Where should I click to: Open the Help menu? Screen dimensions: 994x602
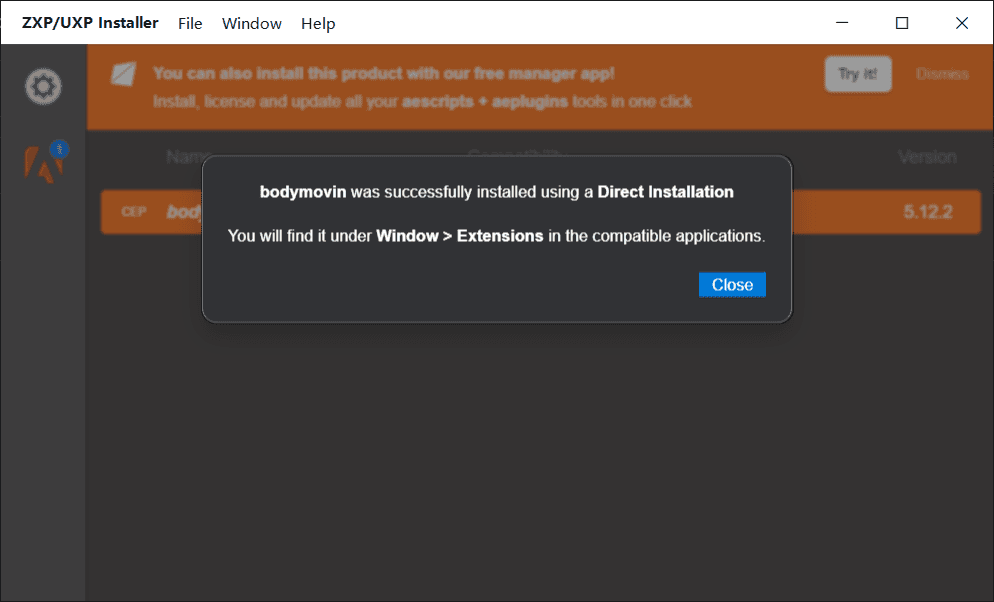point(318,23)
